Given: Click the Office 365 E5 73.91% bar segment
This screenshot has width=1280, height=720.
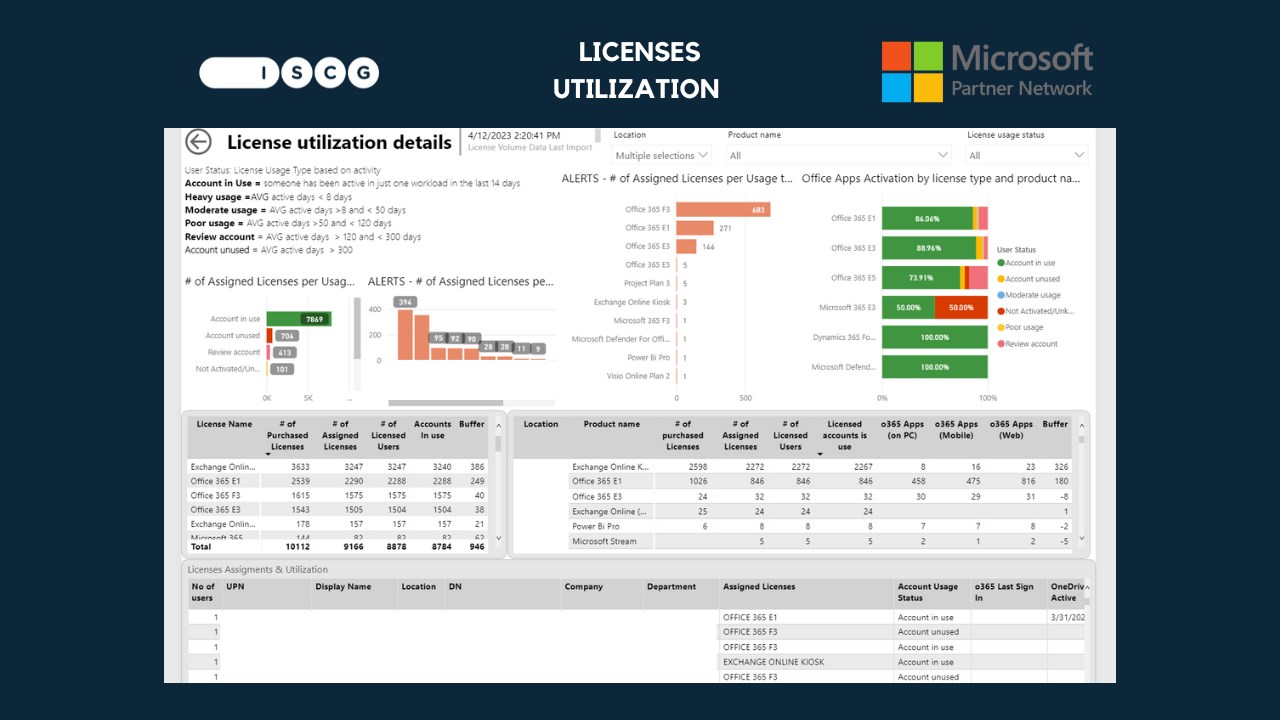Looking at the screenshot, I should pos(921,277).
